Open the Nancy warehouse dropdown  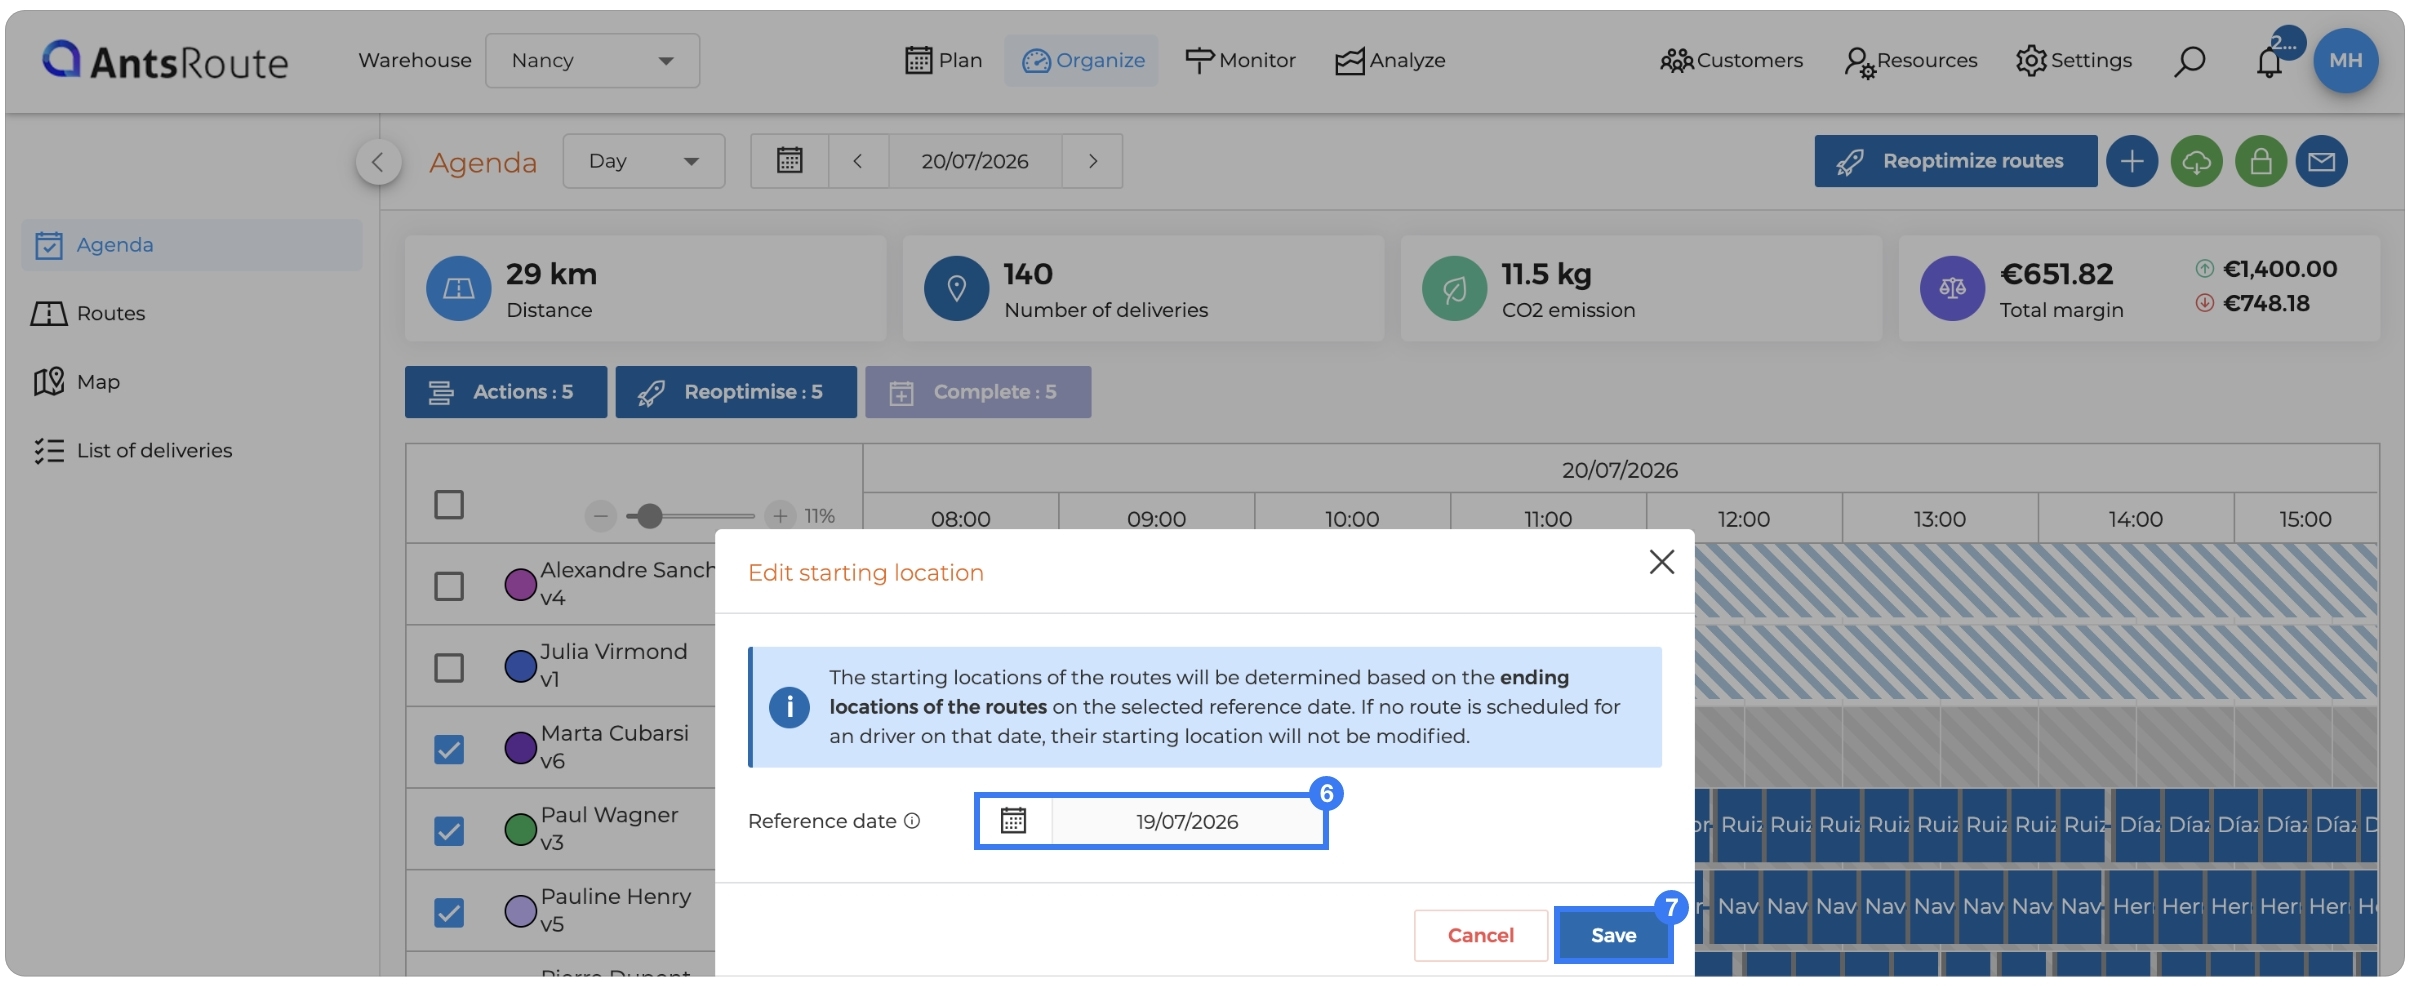[592, 61]
